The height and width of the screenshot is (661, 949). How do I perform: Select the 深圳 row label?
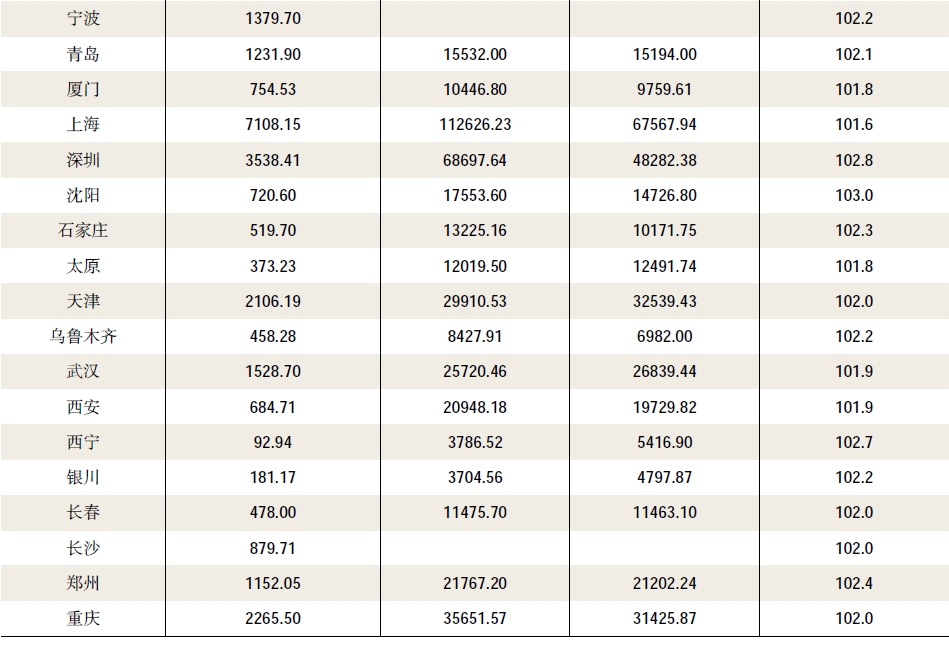point(83,160)
